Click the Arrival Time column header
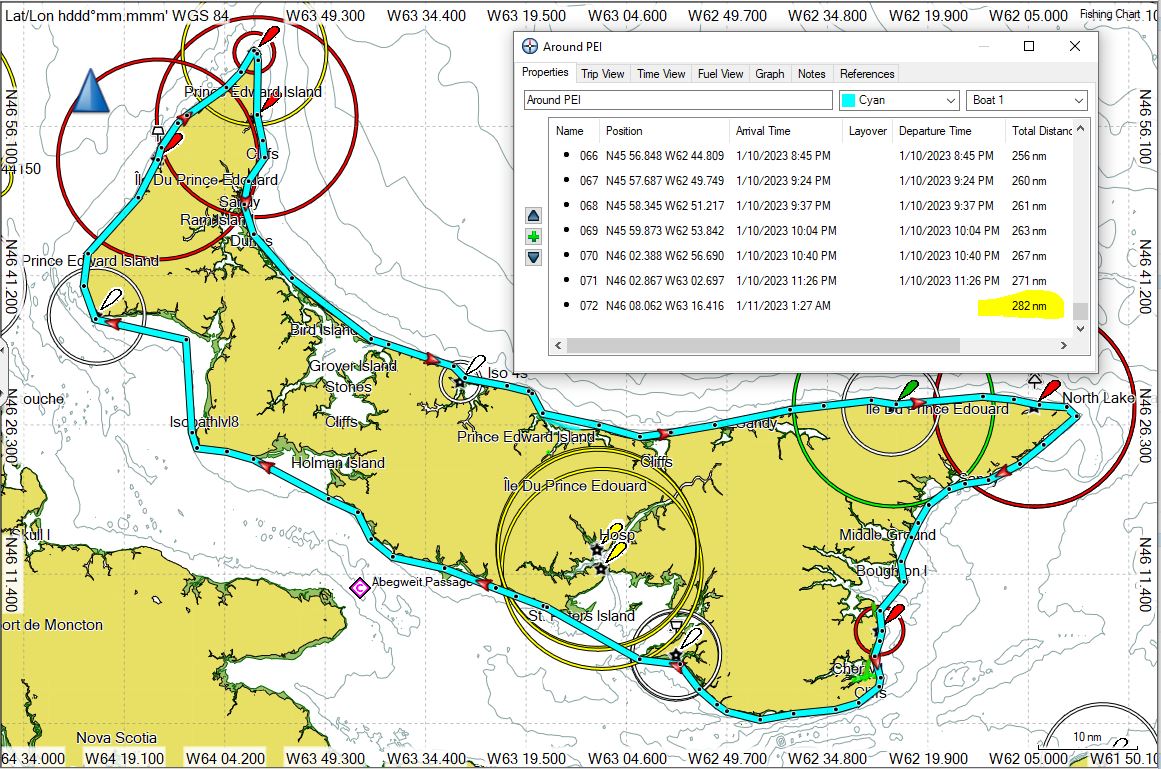 pos(786,131)
